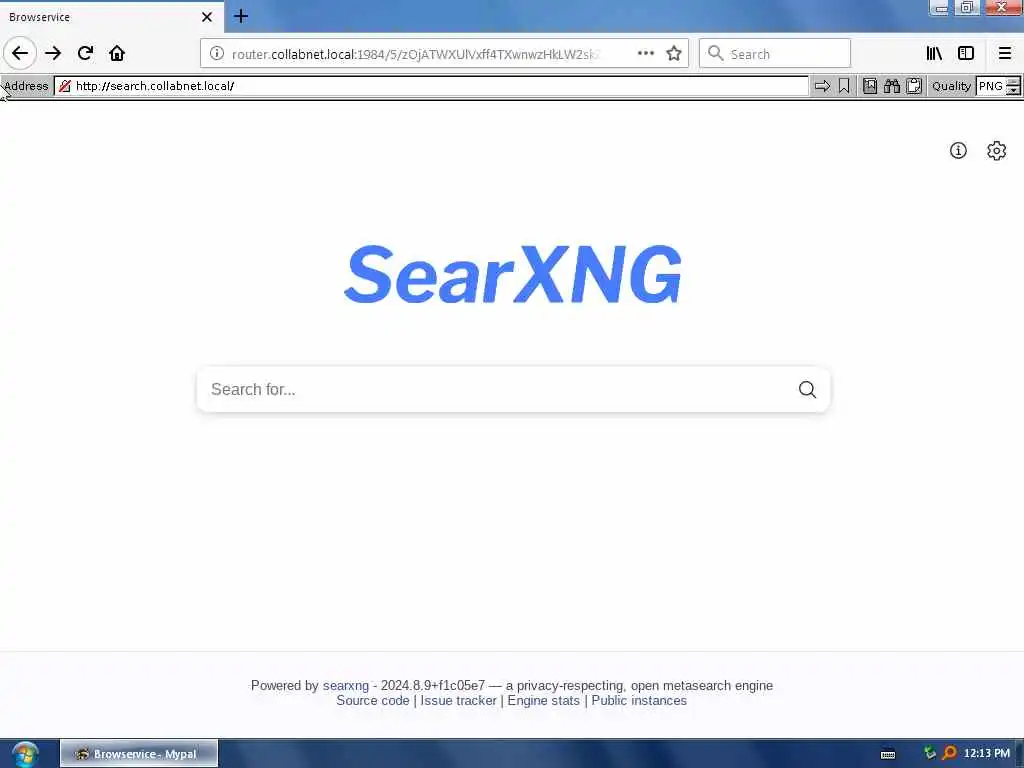
Task: Click the magnifier search submit button
Action: [807, 390]
